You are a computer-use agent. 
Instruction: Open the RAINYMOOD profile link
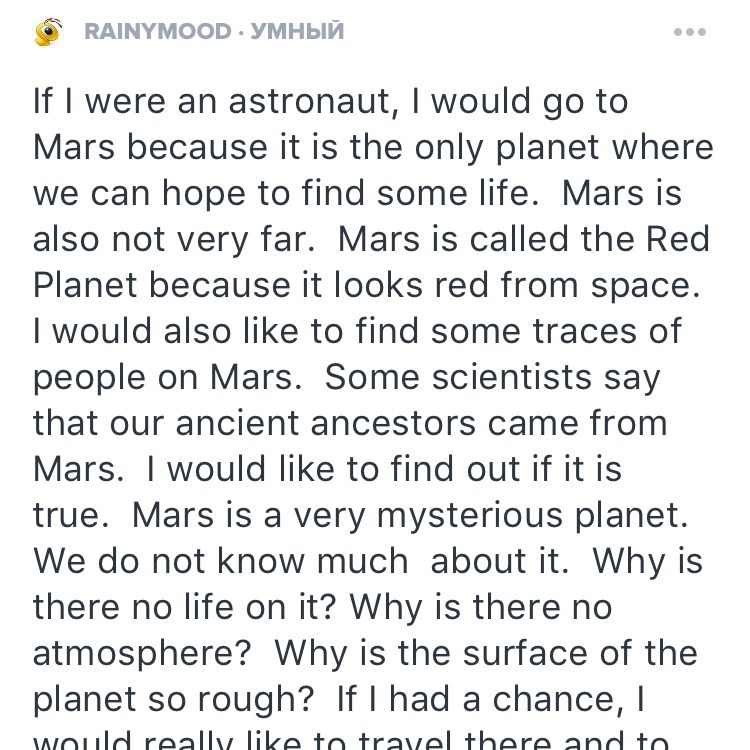[x=158, y=32]
